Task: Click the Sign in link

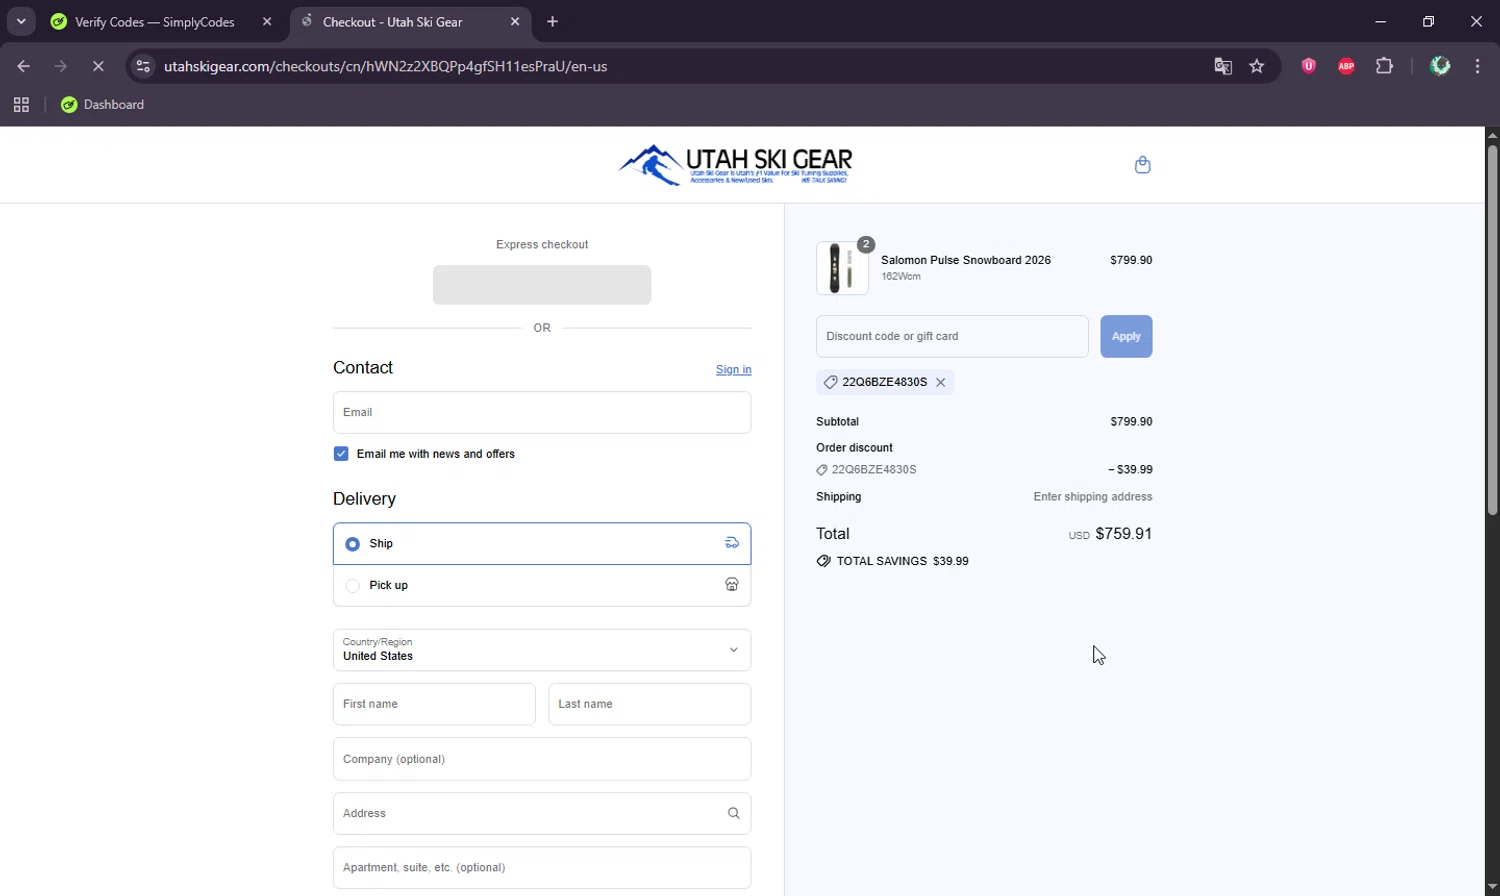Action: tap(733, 370)
